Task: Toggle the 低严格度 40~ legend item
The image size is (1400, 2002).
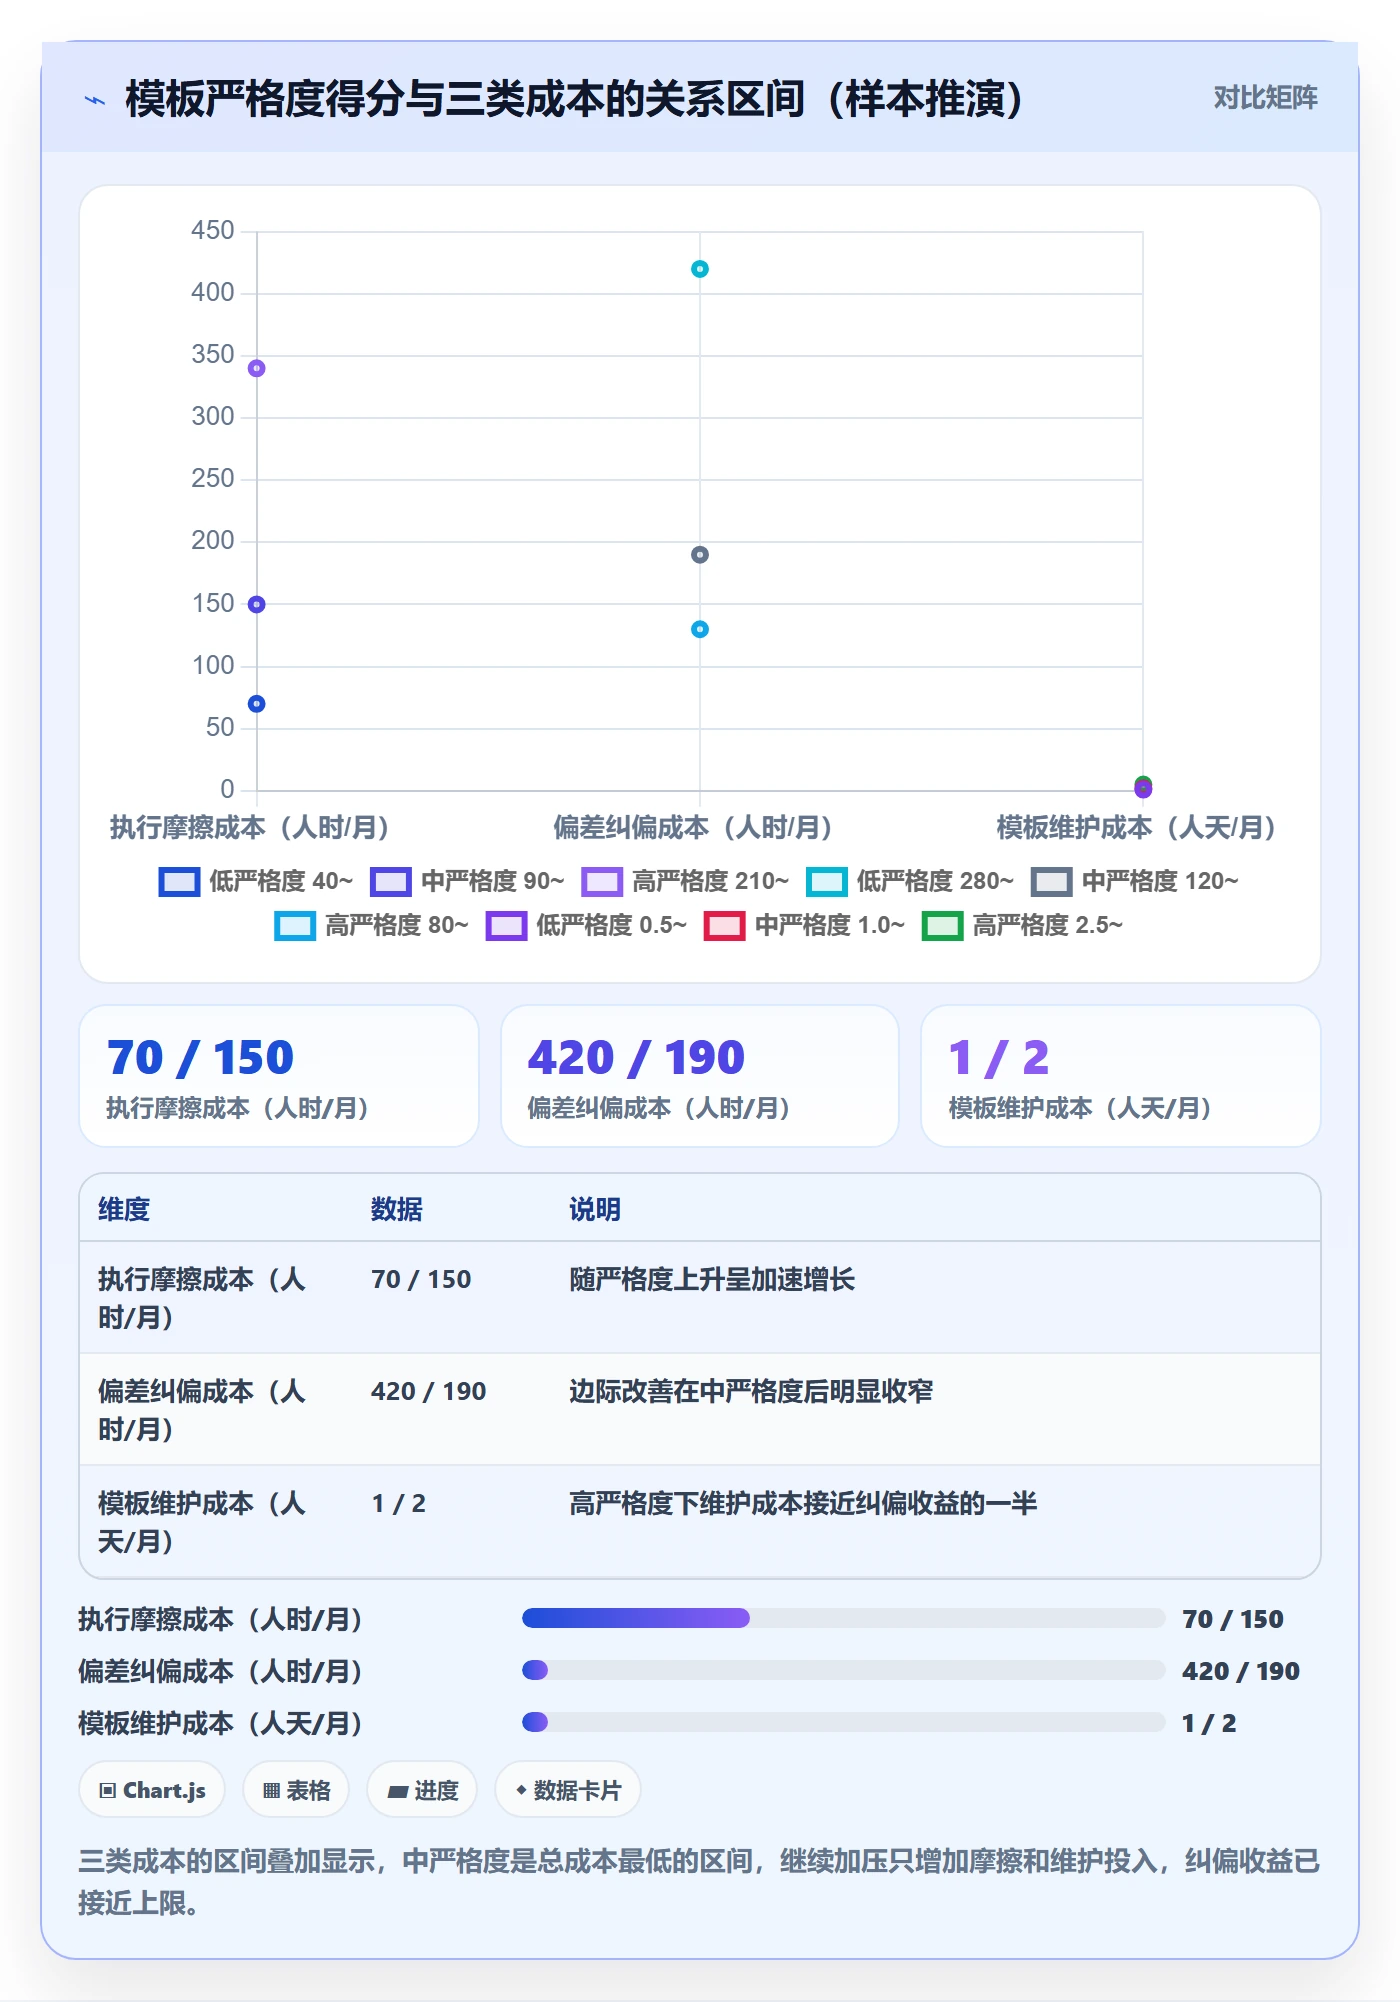Action: click(x=256, y=881)
